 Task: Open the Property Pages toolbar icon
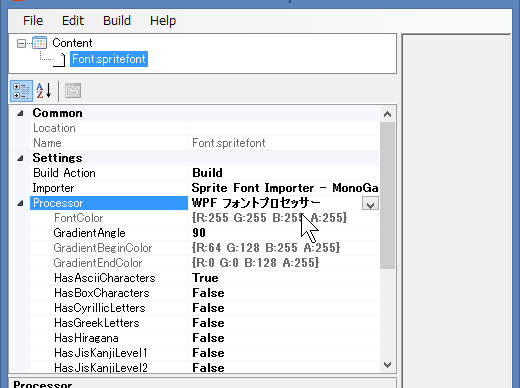pos(73,91)
